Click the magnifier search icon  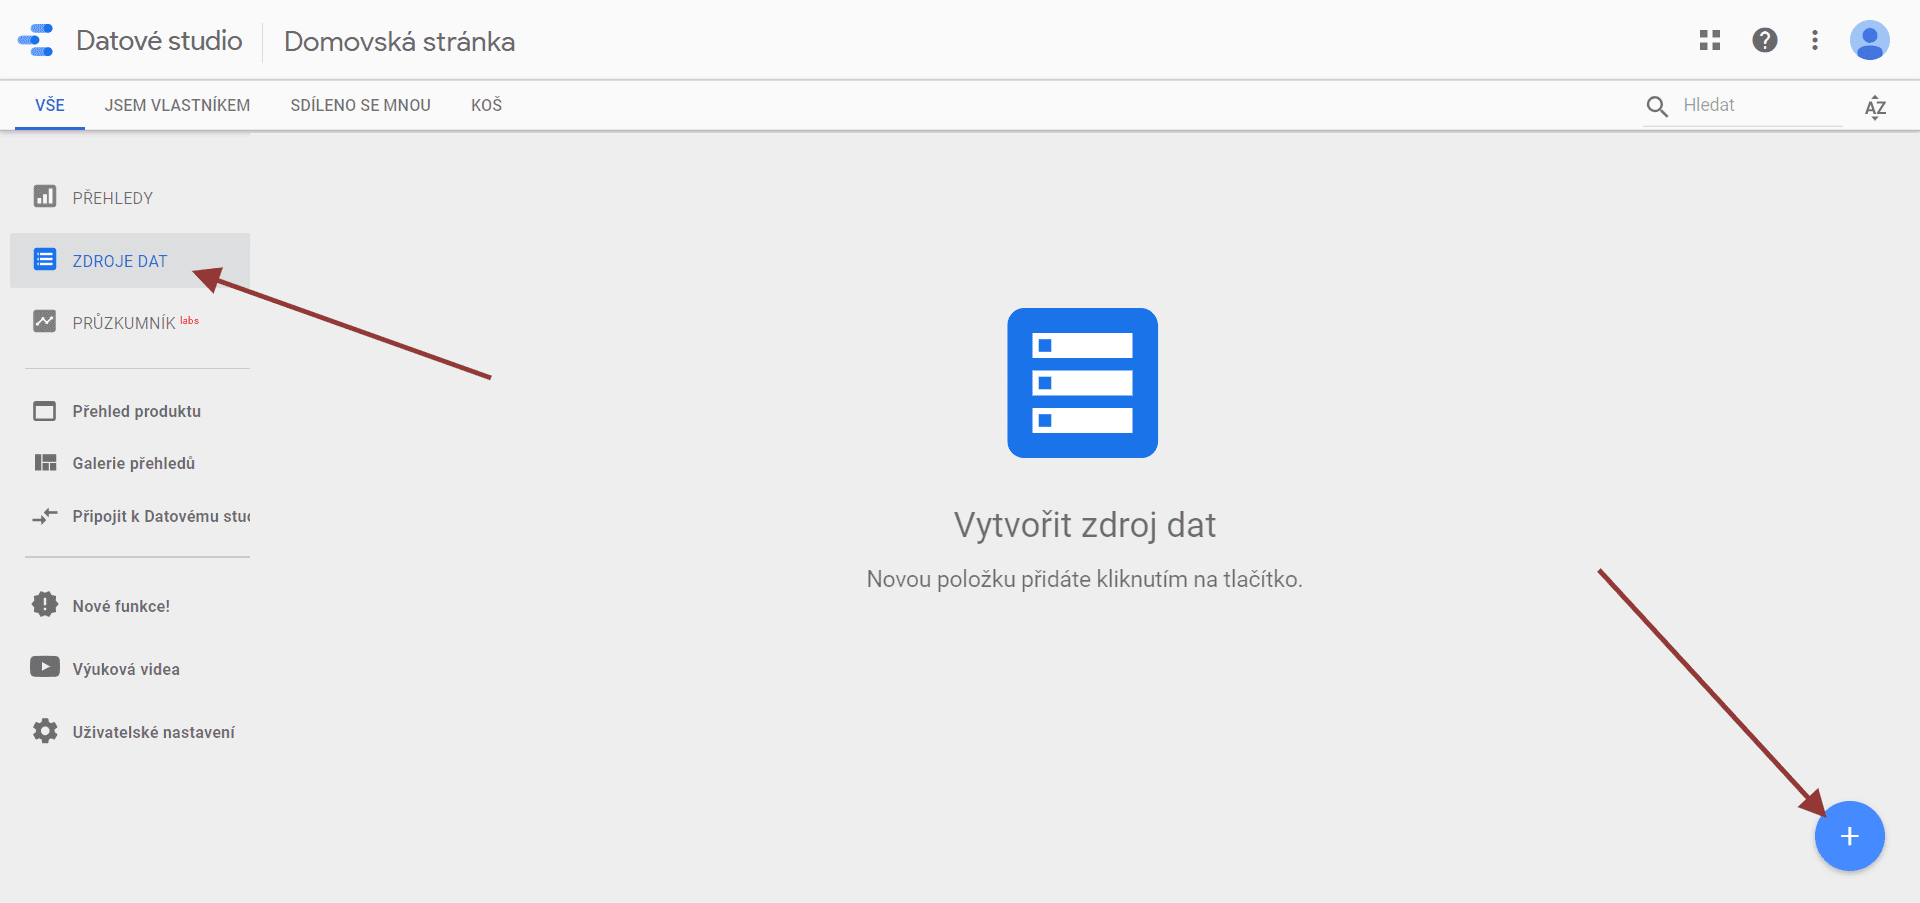[1657, 106]
